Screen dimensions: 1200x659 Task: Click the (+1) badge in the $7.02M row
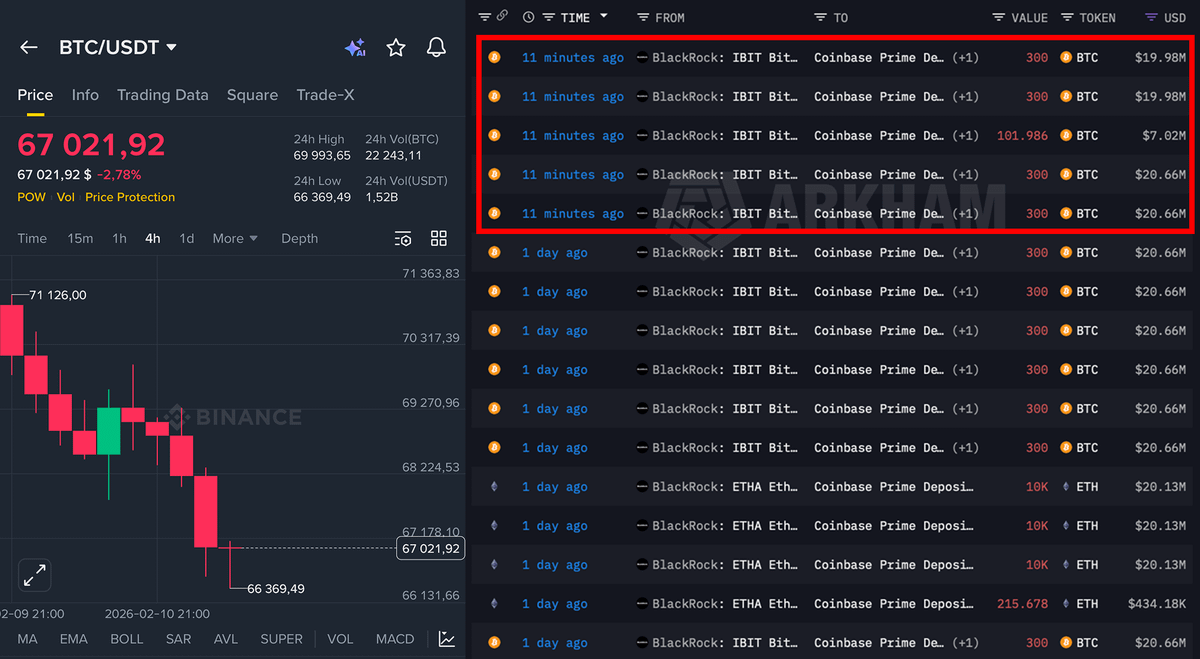point(966,135)
